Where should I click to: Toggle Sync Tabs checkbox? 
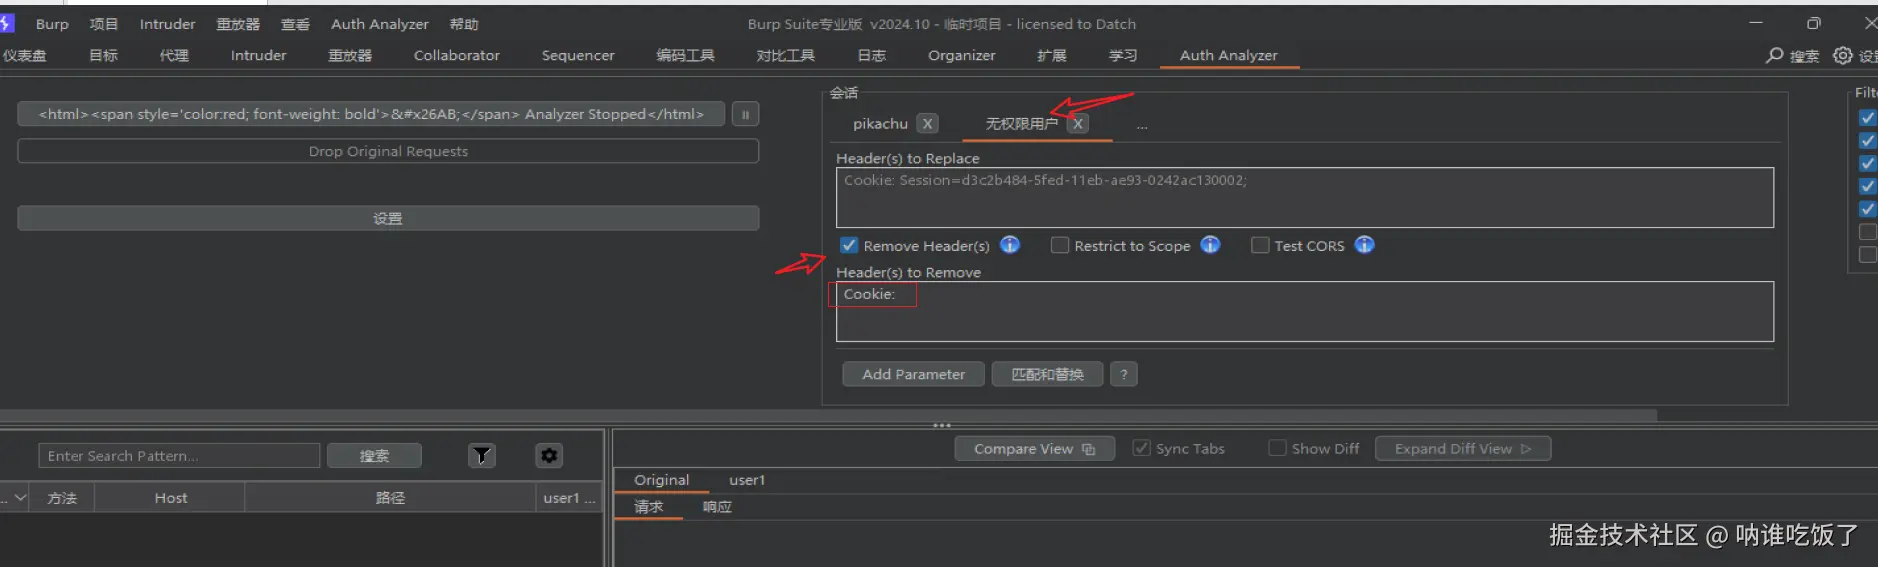pos(1141,448)
